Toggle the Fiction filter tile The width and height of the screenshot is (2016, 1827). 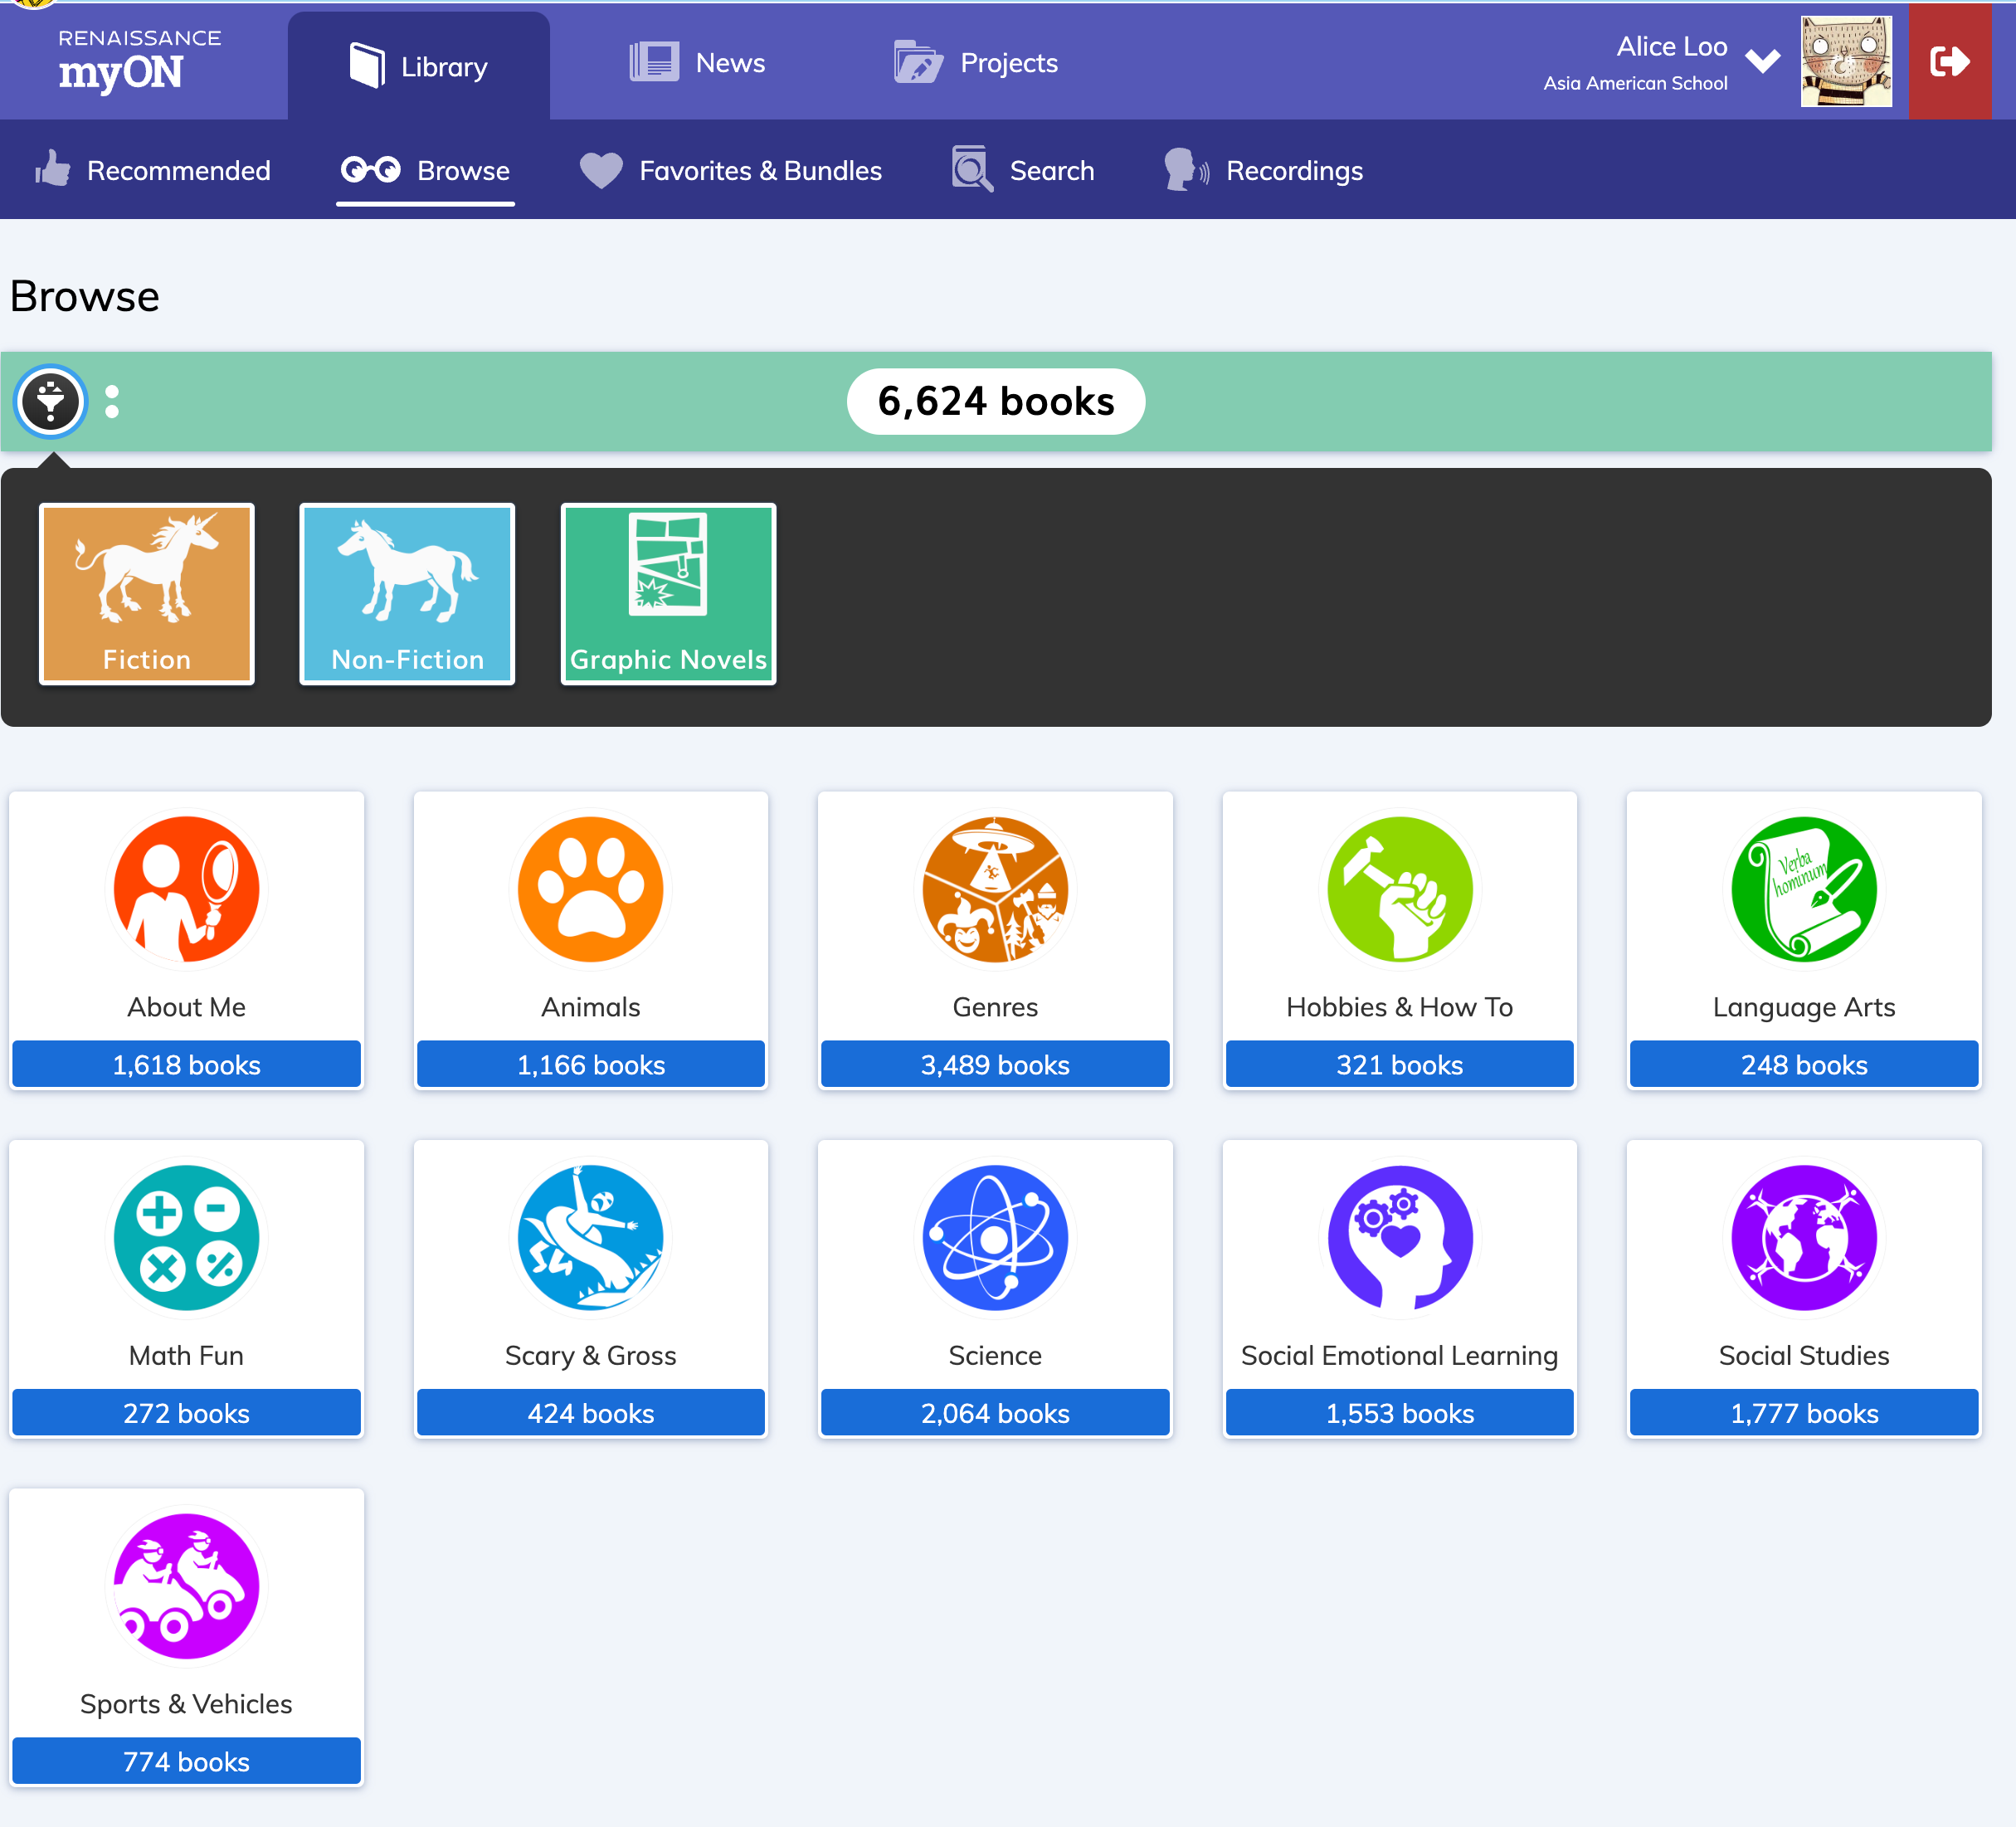pos(146,593)
